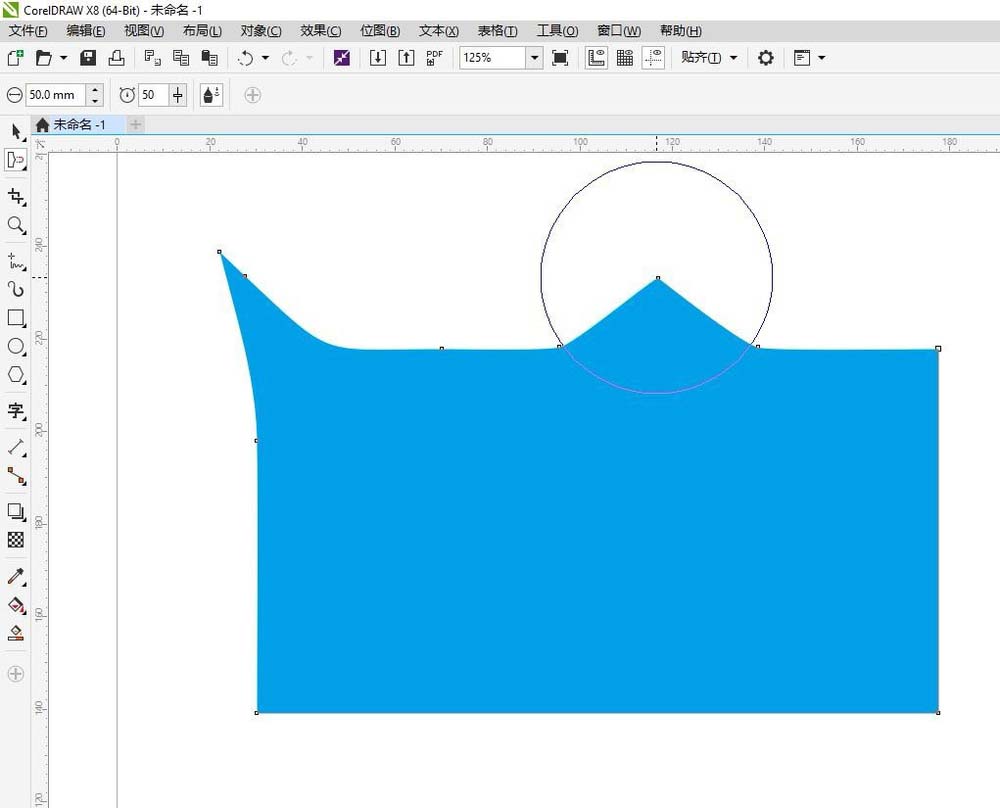Click the Publish to PDF button
This screenshot has height=808, width=1000.
435,58
